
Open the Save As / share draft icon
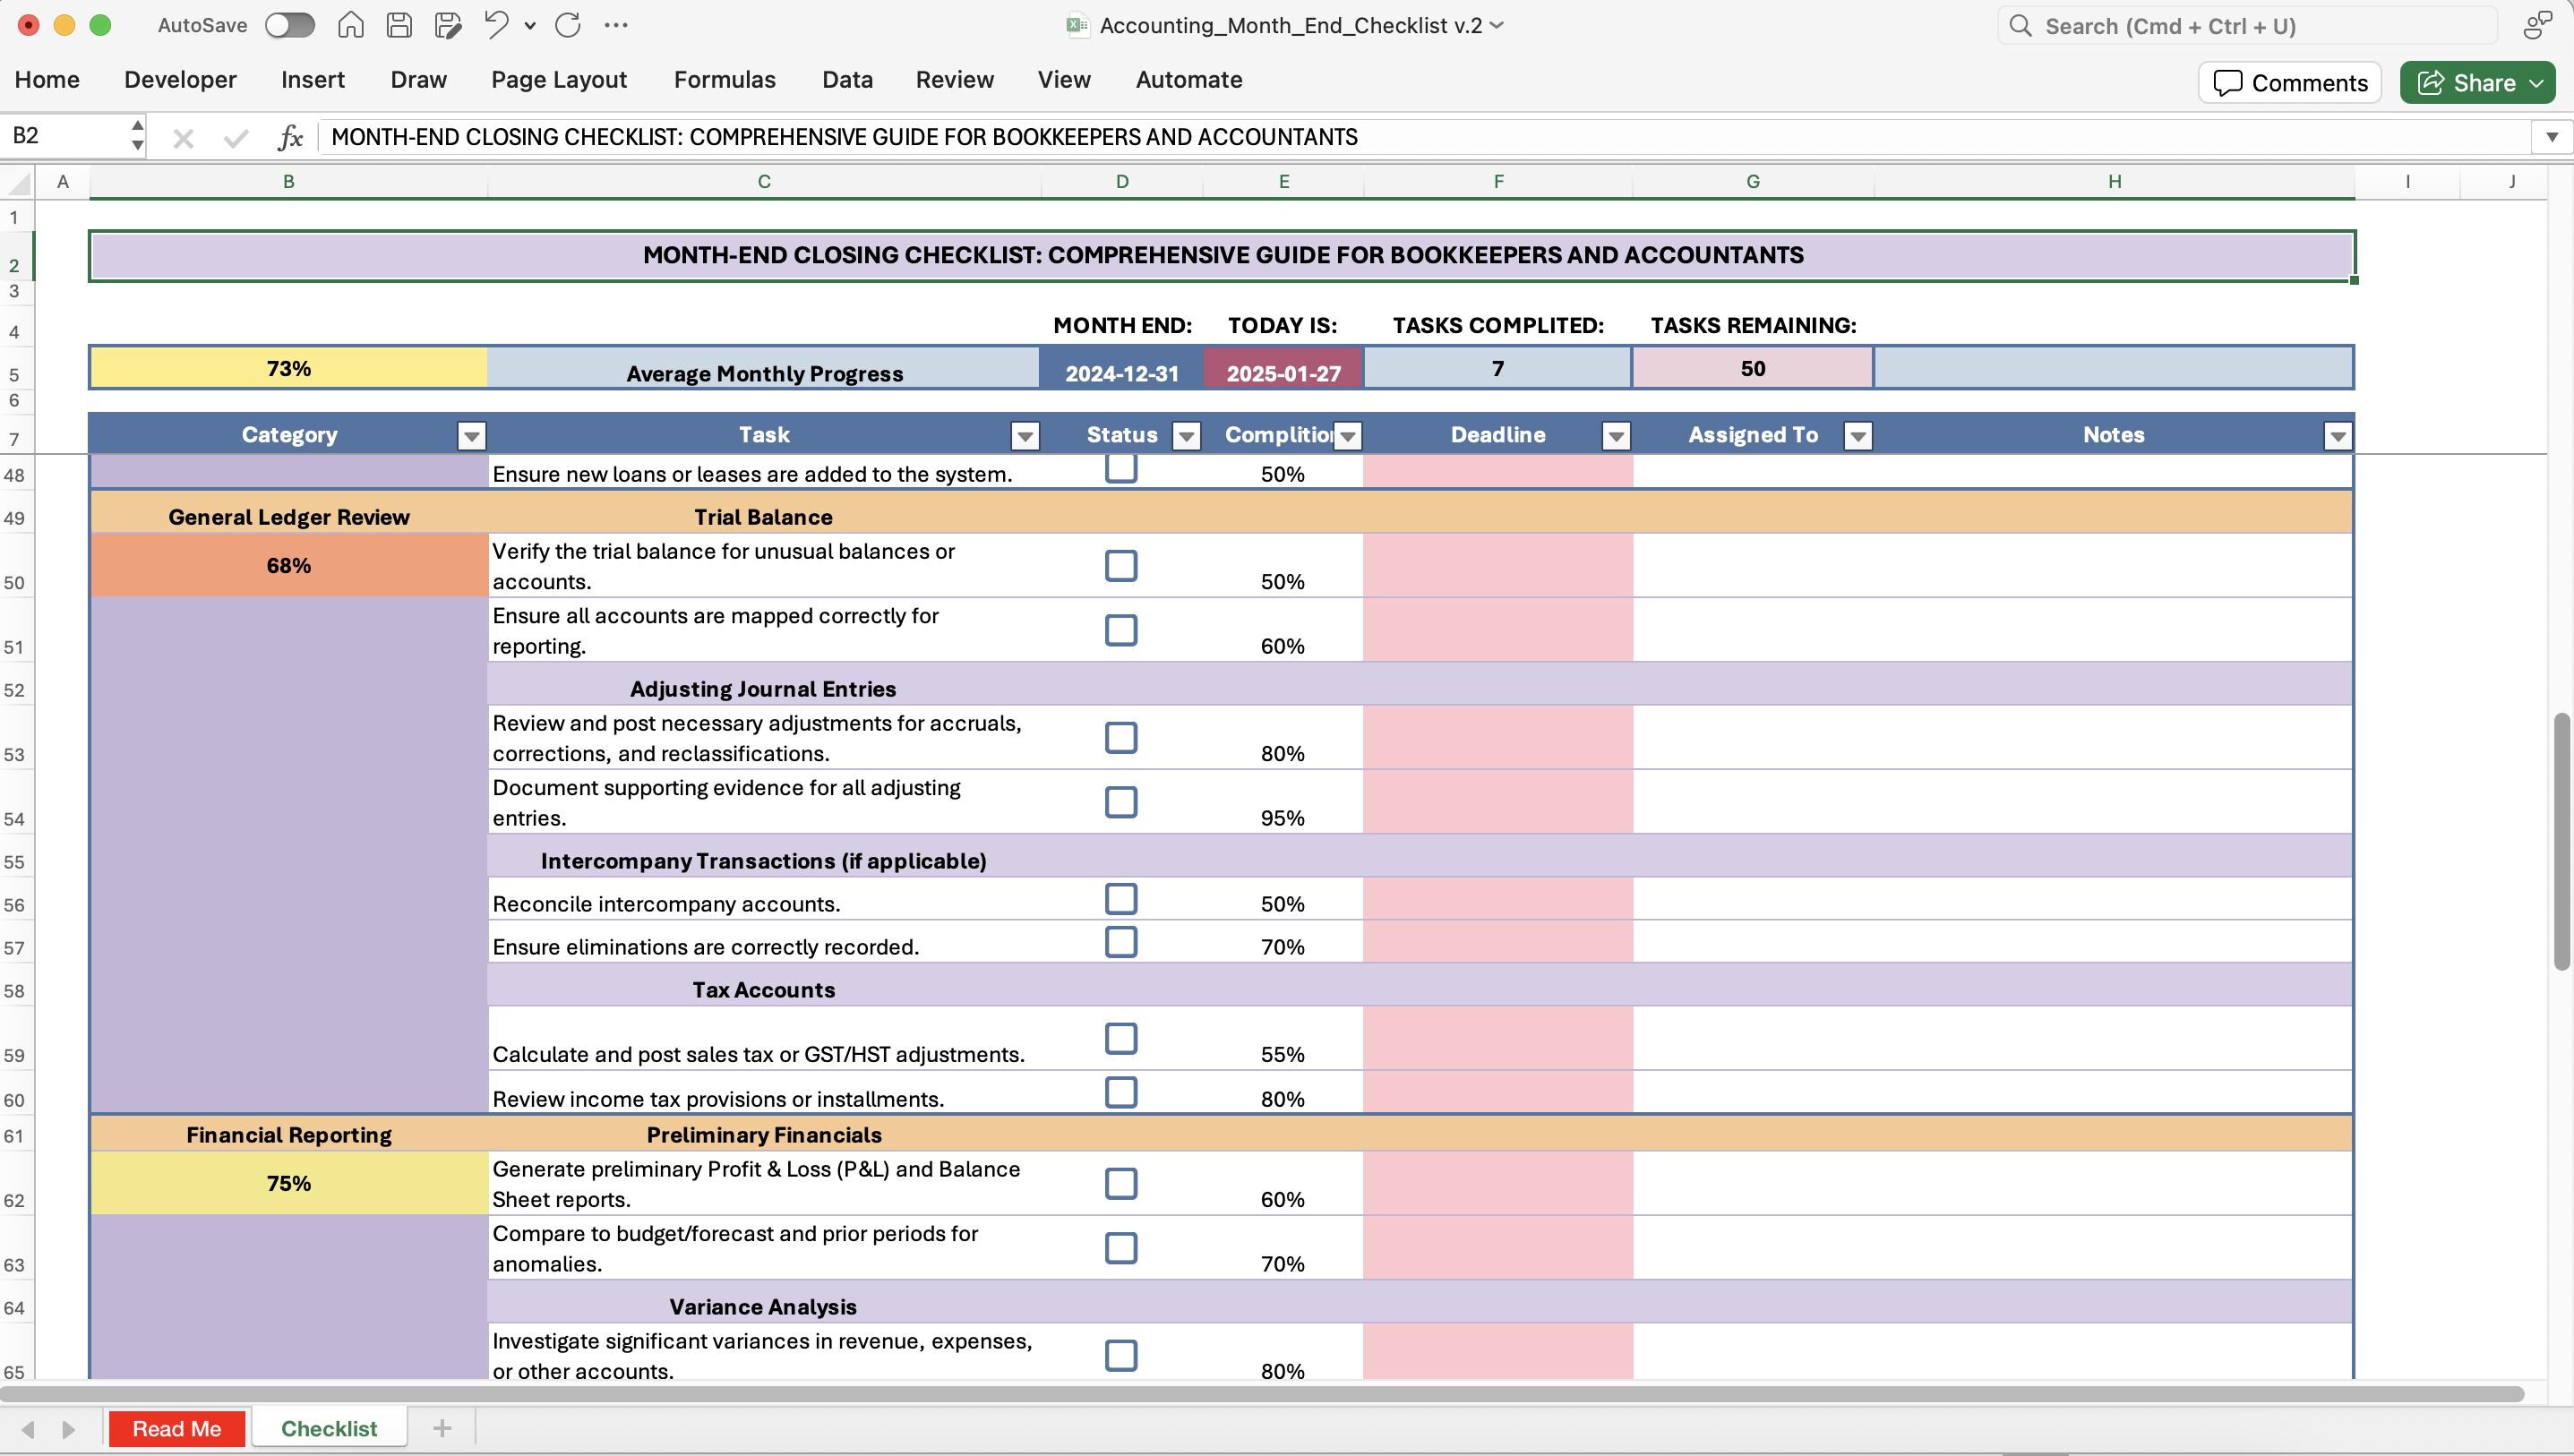446,25
